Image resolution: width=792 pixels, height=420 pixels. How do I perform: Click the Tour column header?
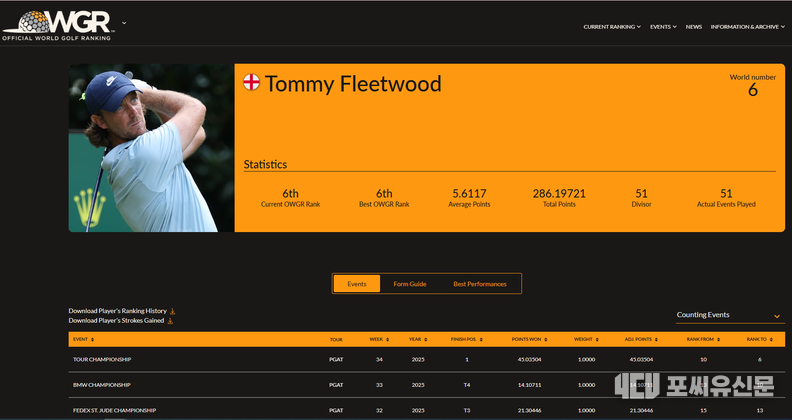(336, 340)
